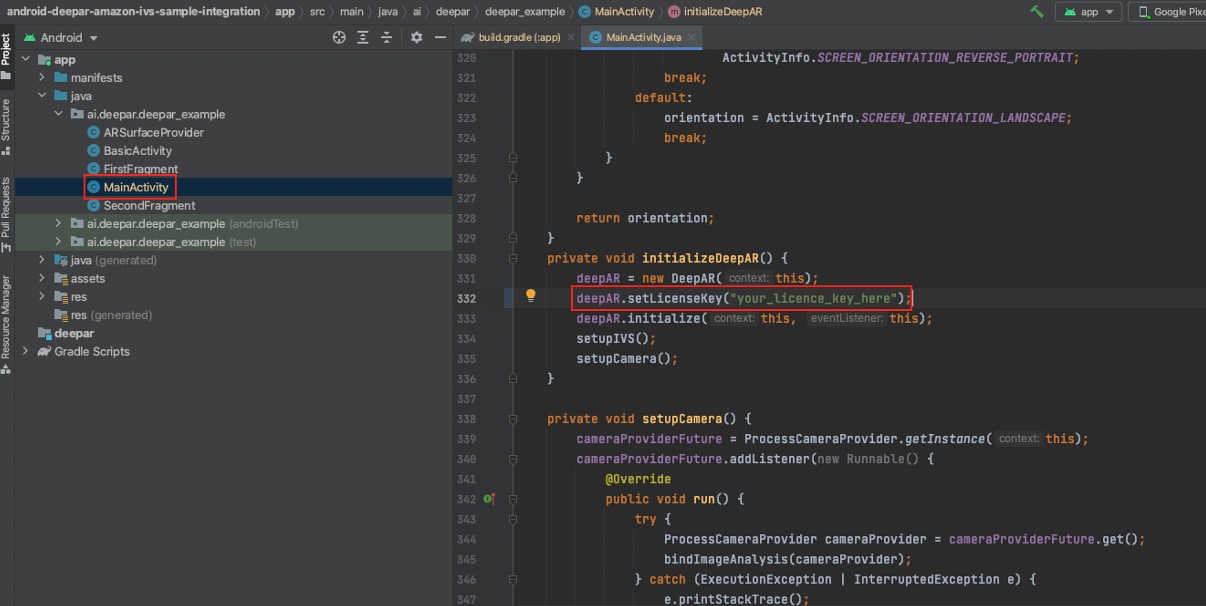Toggle the Structure tool window
Screen dimensions: 1206x606
point(6,126)
